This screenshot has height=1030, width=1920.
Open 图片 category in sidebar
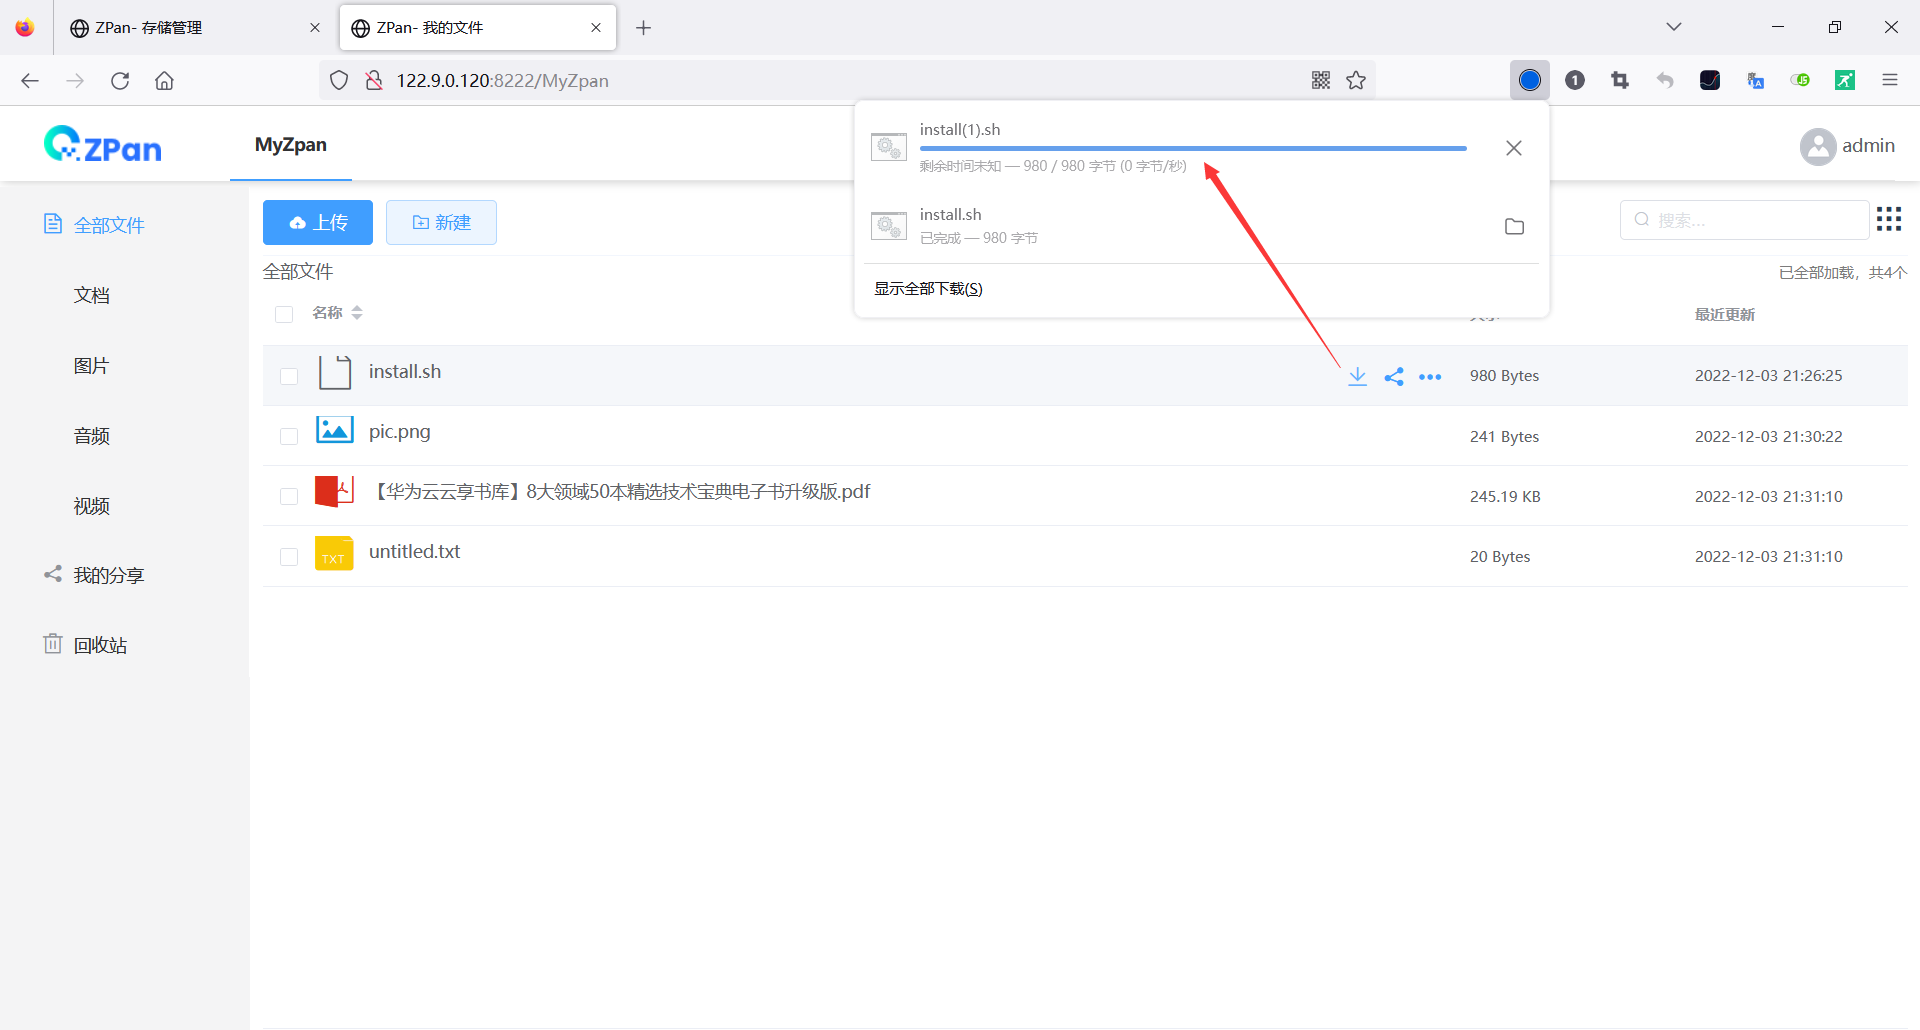tap(91, 365)
